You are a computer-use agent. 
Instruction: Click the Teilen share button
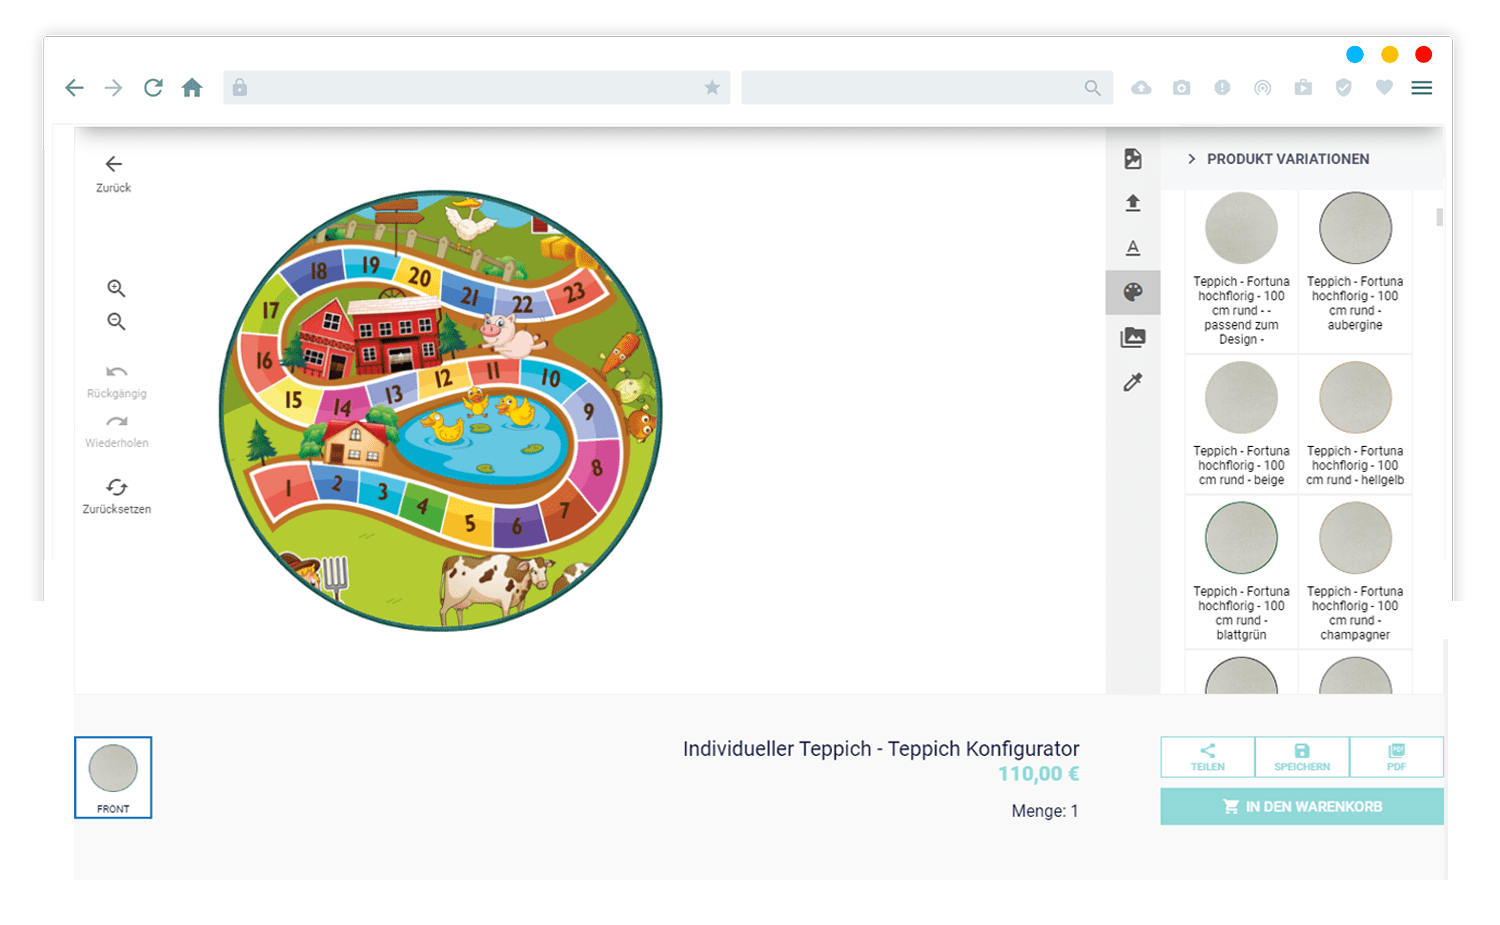[x=1208, y=757]
